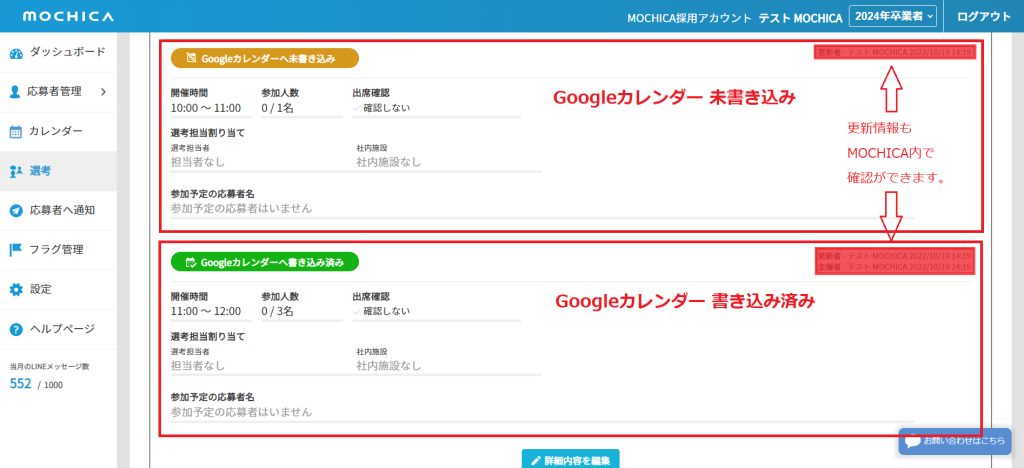The height and width of the screenshot is (468, 1024).
Task: Click the settings gear icon
Action: pos(16,289)
